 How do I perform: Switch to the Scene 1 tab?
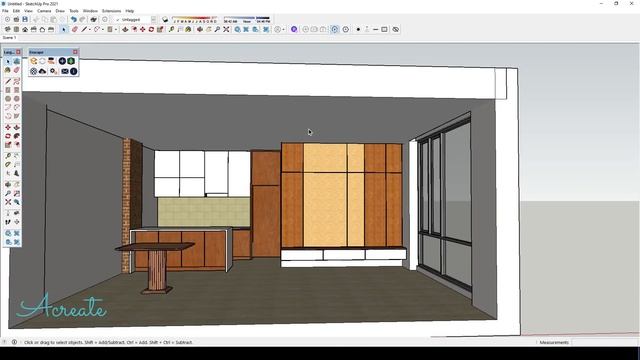[x=9, y=38]
